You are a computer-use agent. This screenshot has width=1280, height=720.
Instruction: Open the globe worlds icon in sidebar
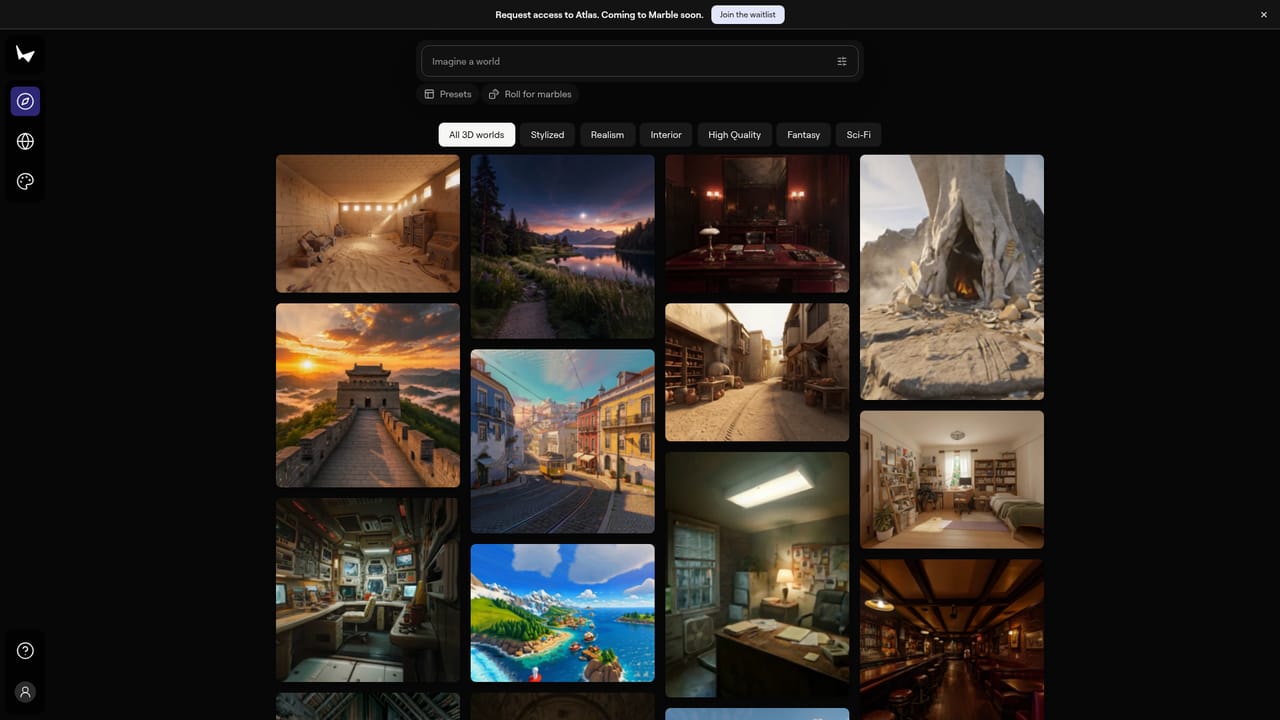[x=25, y=141]
